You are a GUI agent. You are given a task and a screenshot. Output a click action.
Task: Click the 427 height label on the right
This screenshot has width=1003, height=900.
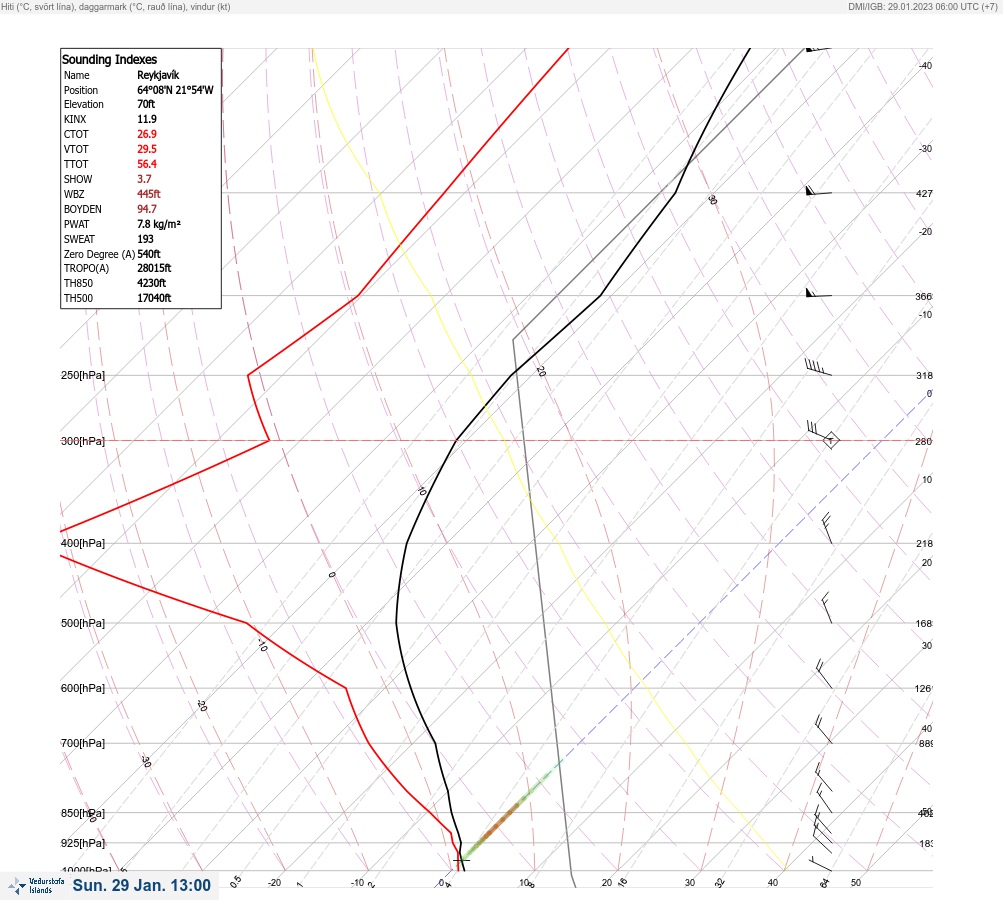(924, 193)
